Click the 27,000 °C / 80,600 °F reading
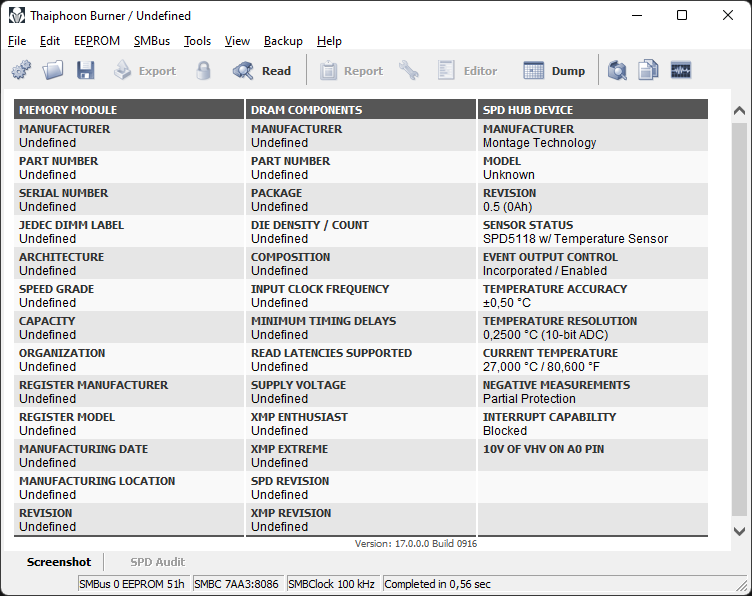Viewport: 752px width, 596px height. (541, 367)
